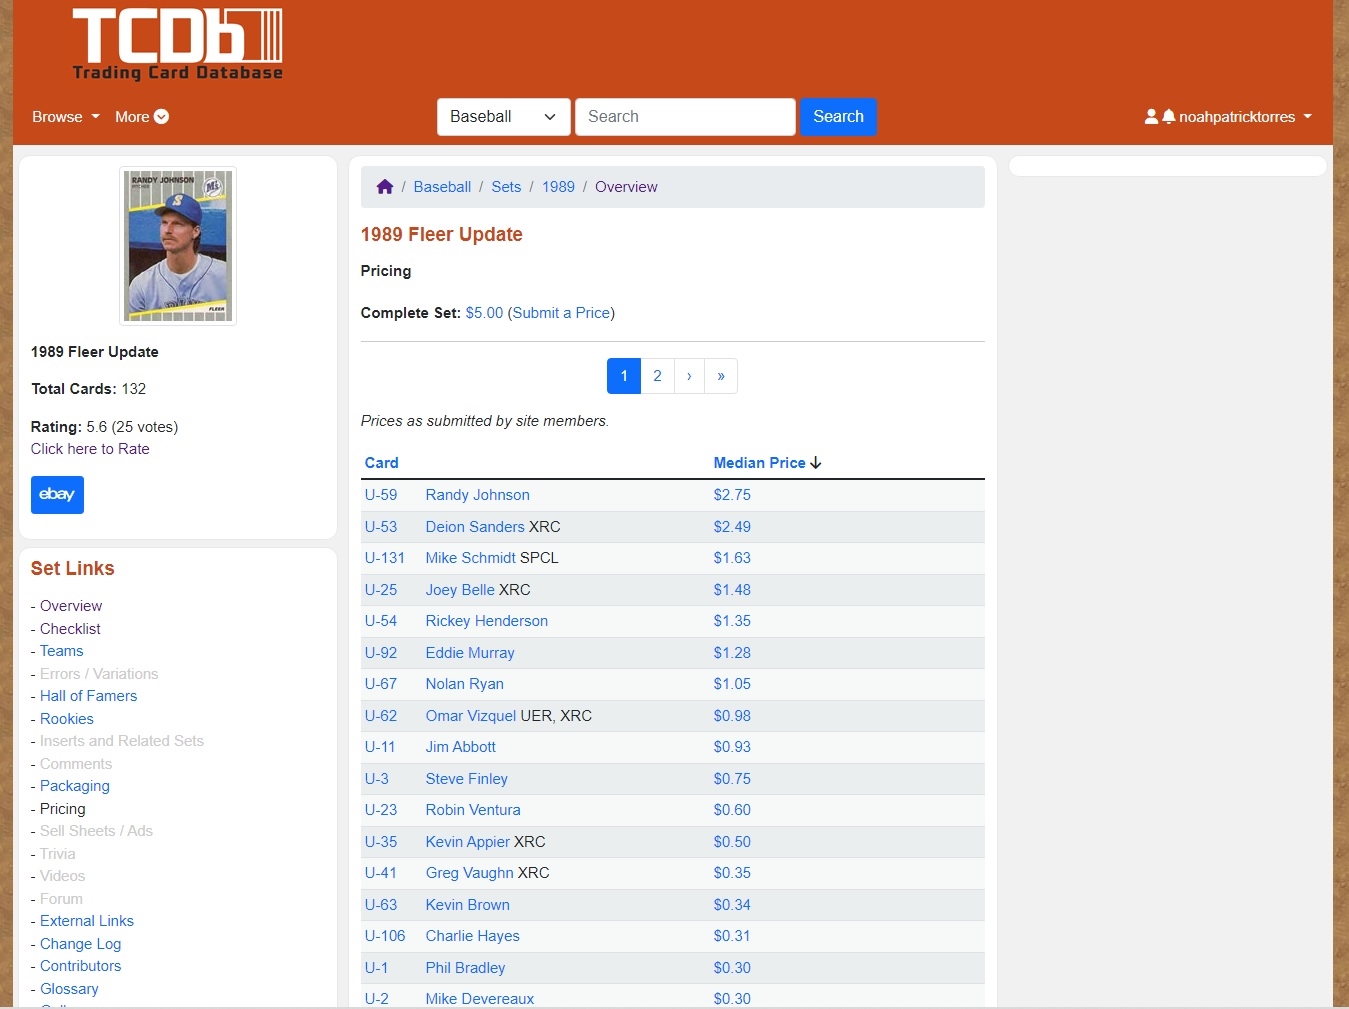Open Packaging in Set Links
This screenshot has width=1349, height=1009.
(x=75, y=786)
